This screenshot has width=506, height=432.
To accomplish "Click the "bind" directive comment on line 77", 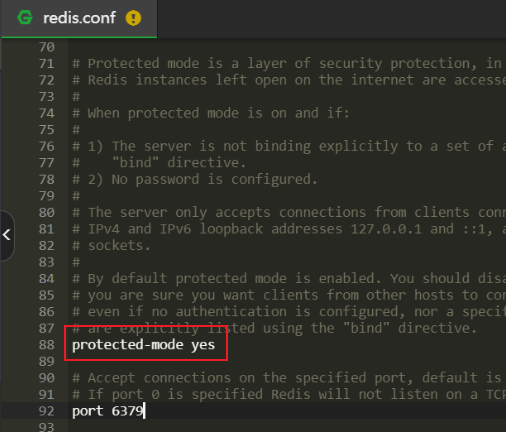I will coord(179,163).
